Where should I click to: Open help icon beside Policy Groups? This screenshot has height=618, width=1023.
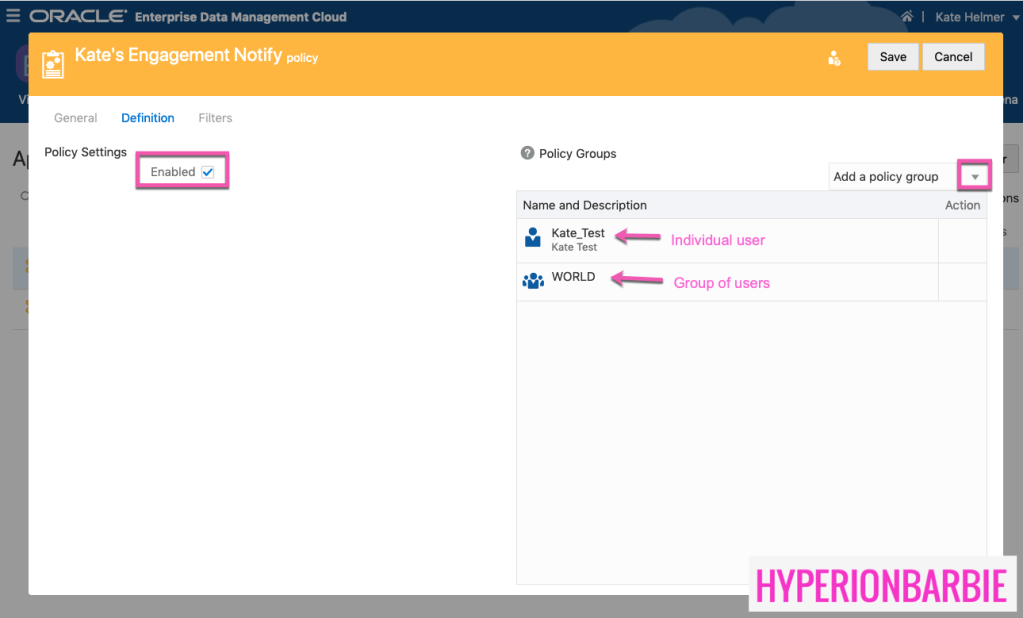coord(527,153)
